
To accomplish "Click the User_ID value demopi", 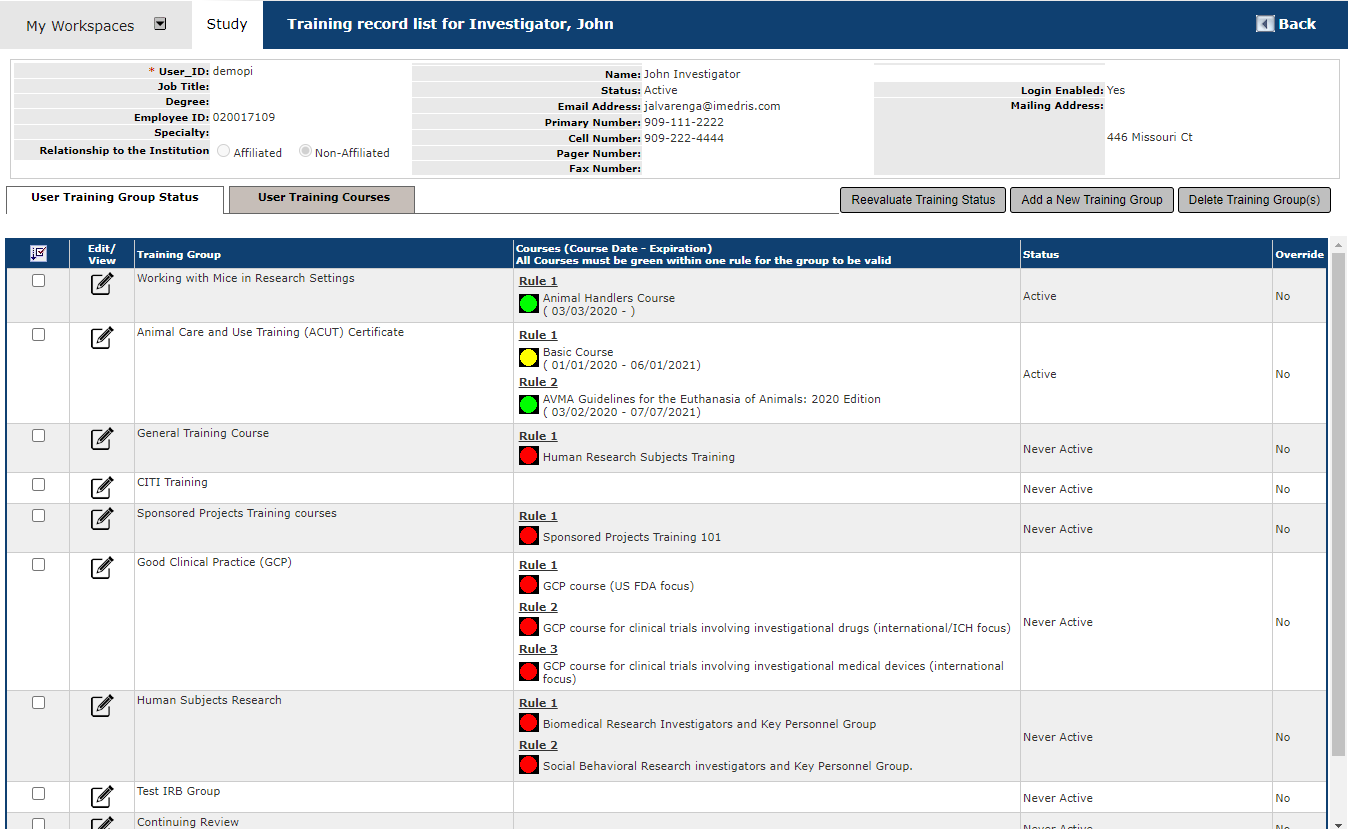I will point(233,72).
